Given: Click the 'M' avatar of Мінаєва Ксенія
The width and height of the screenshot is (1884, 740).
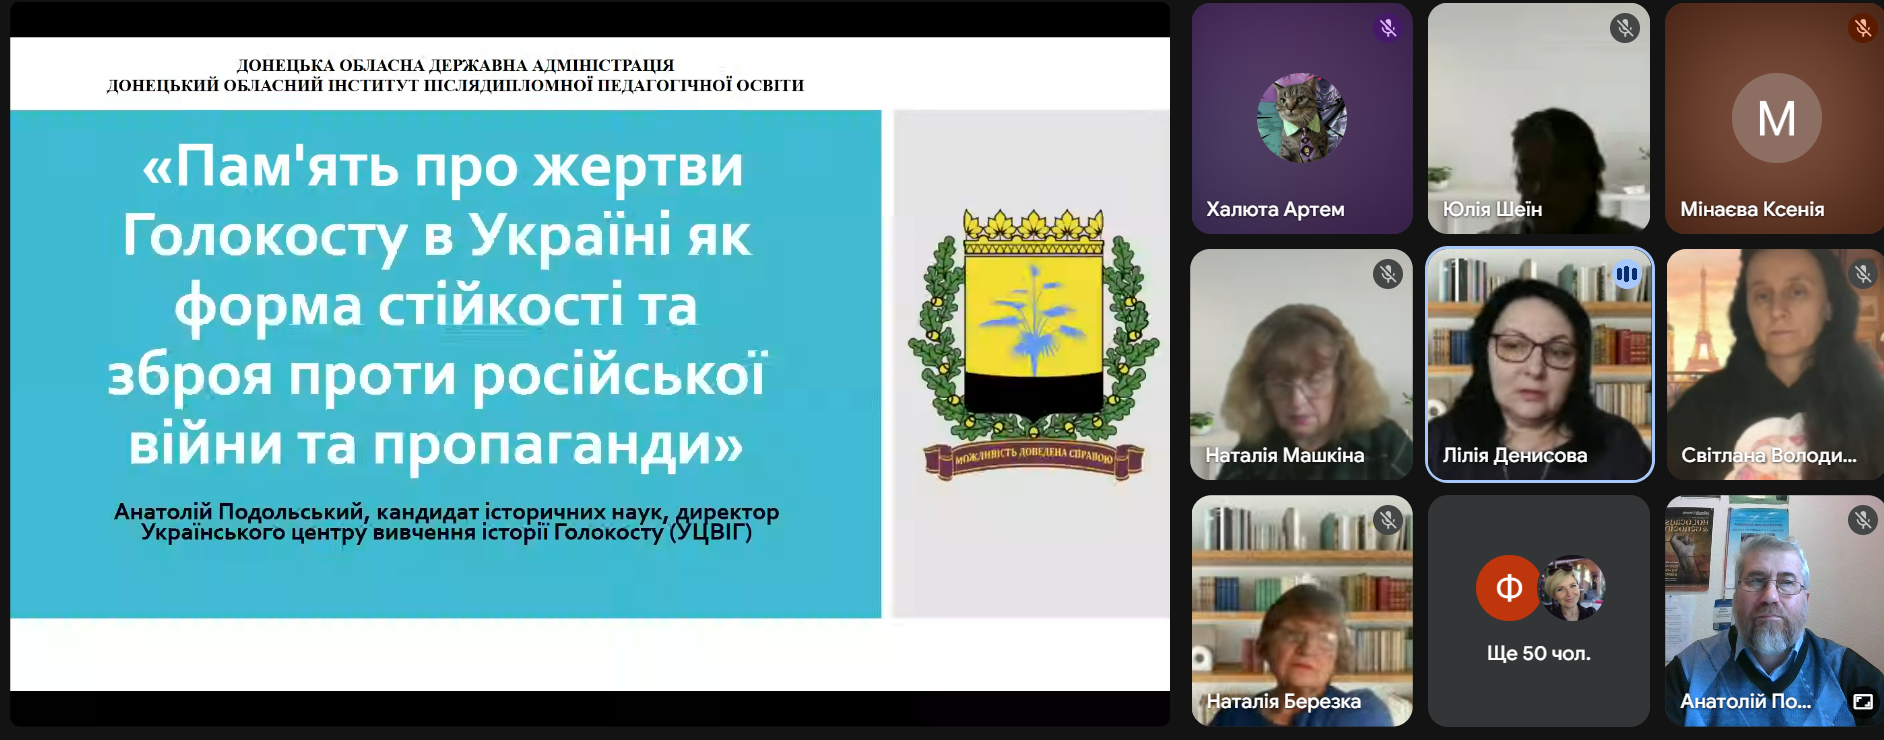Looking at the screenshot, I should [1776, 118].
